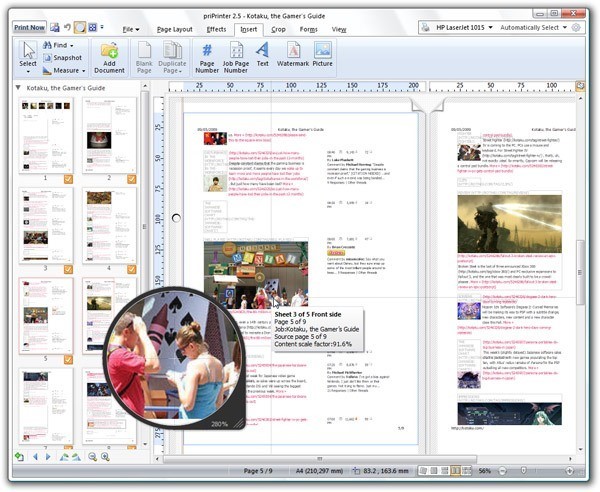The image size is (600, 492).
Task: Open the Effects tab
Action: point(216,29)
